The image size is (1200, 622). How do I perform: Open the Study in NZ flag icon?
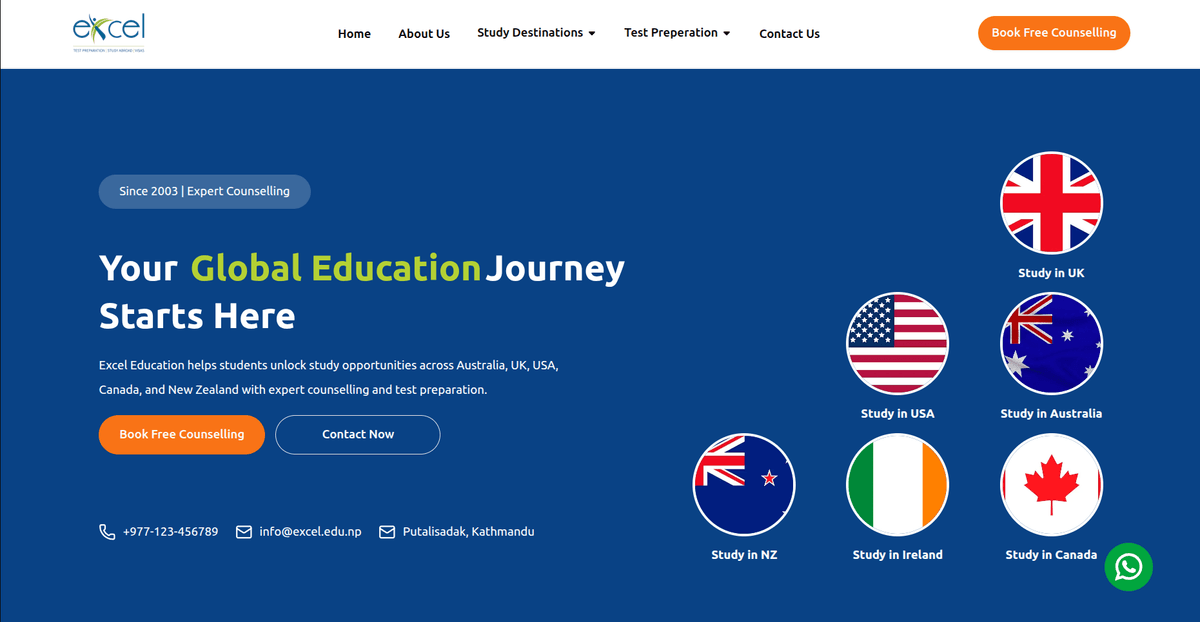(x=744, y=485)
